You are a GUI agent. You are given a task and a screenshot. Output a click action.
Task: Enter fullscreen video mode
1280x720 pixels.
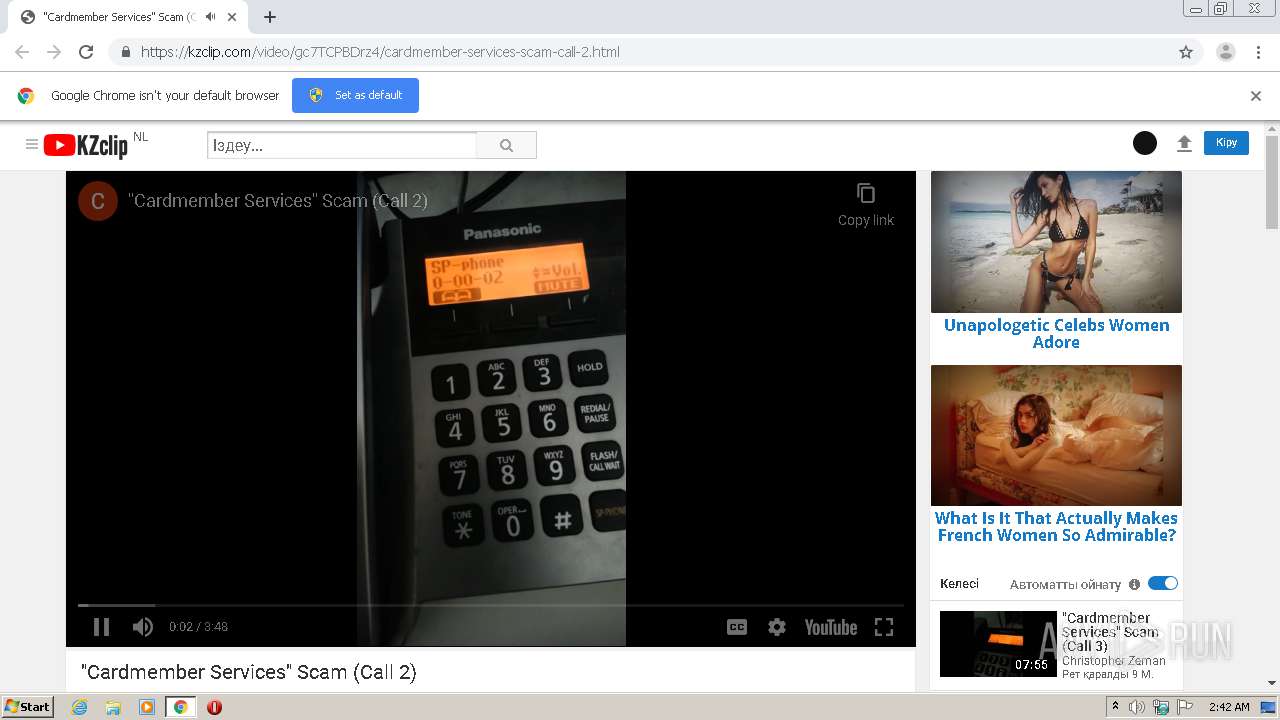click(x=884, y=627)
